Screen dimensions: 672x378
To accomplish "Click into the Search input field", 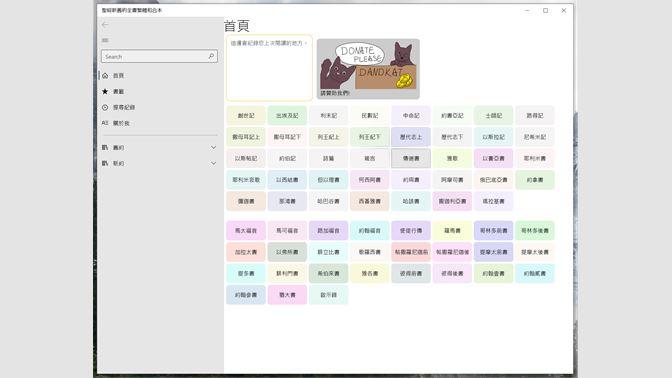I will point(159,56).
